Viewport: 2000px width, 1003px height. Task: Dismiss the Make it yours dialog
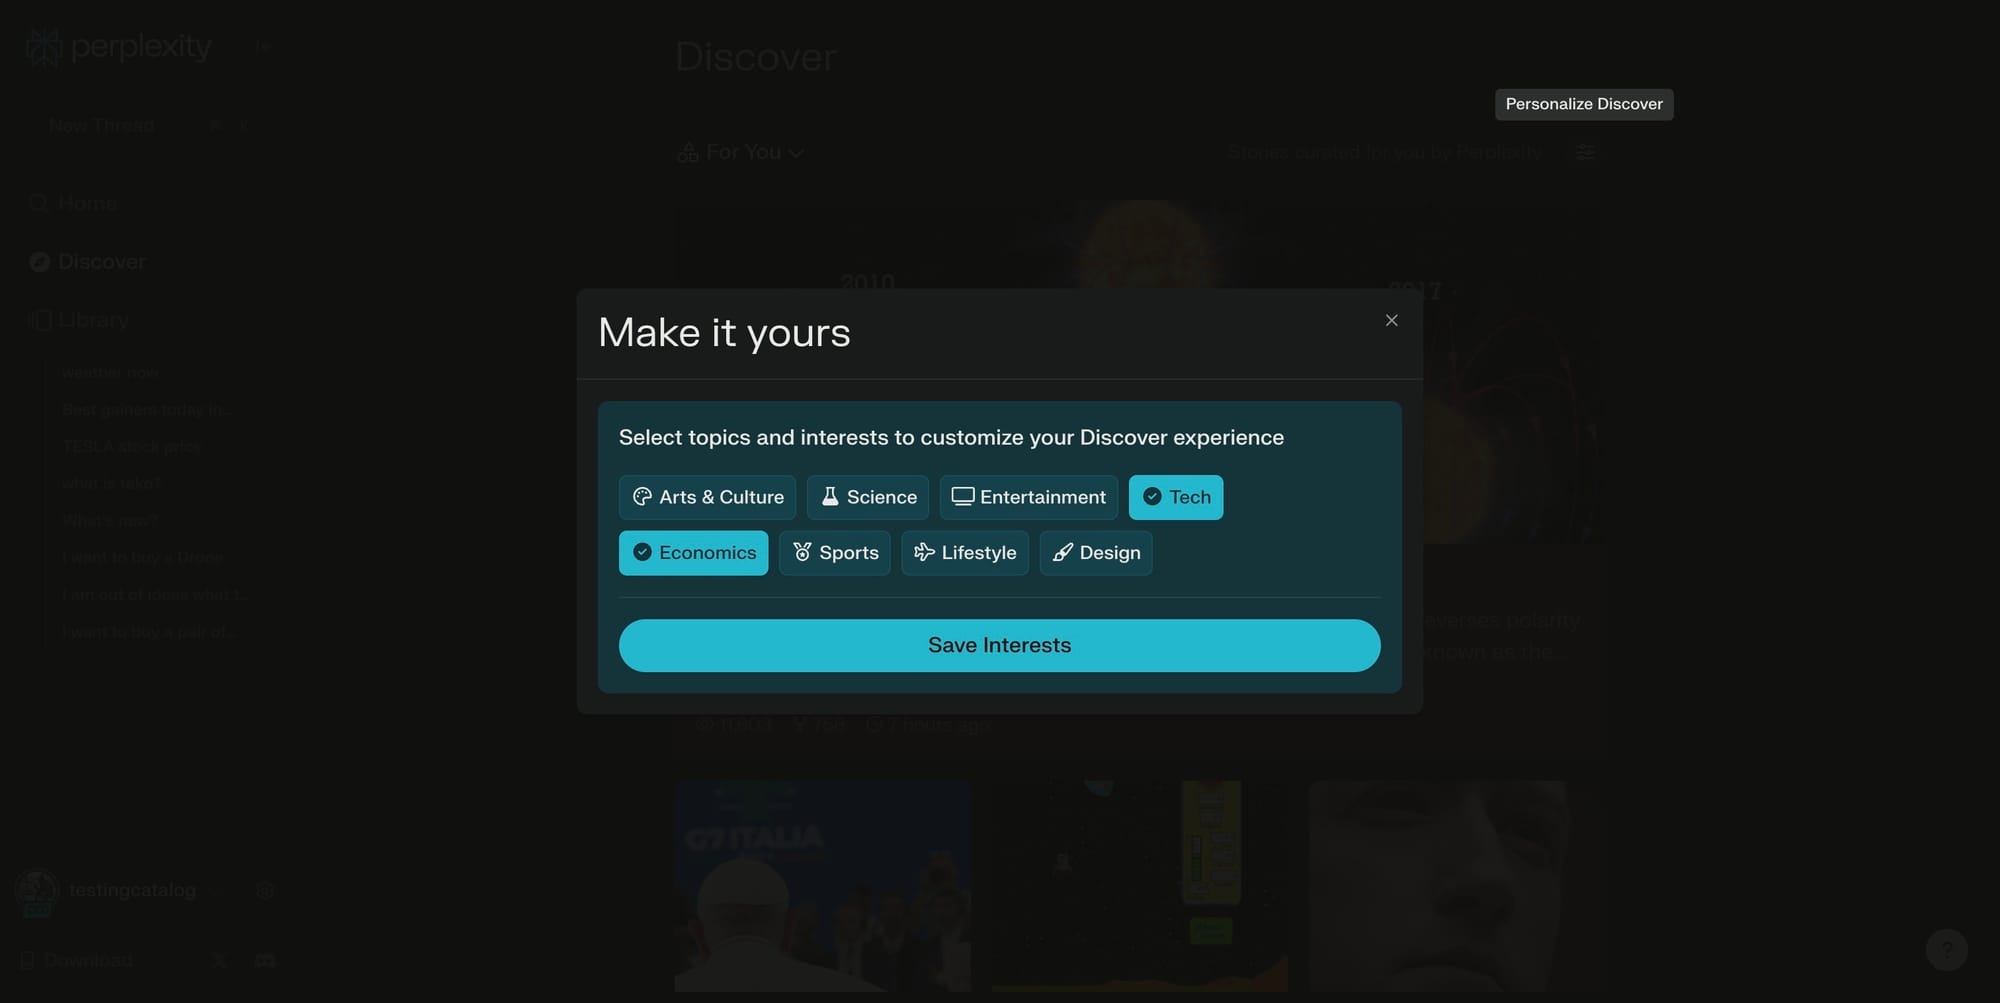(x=1391, y=320)
